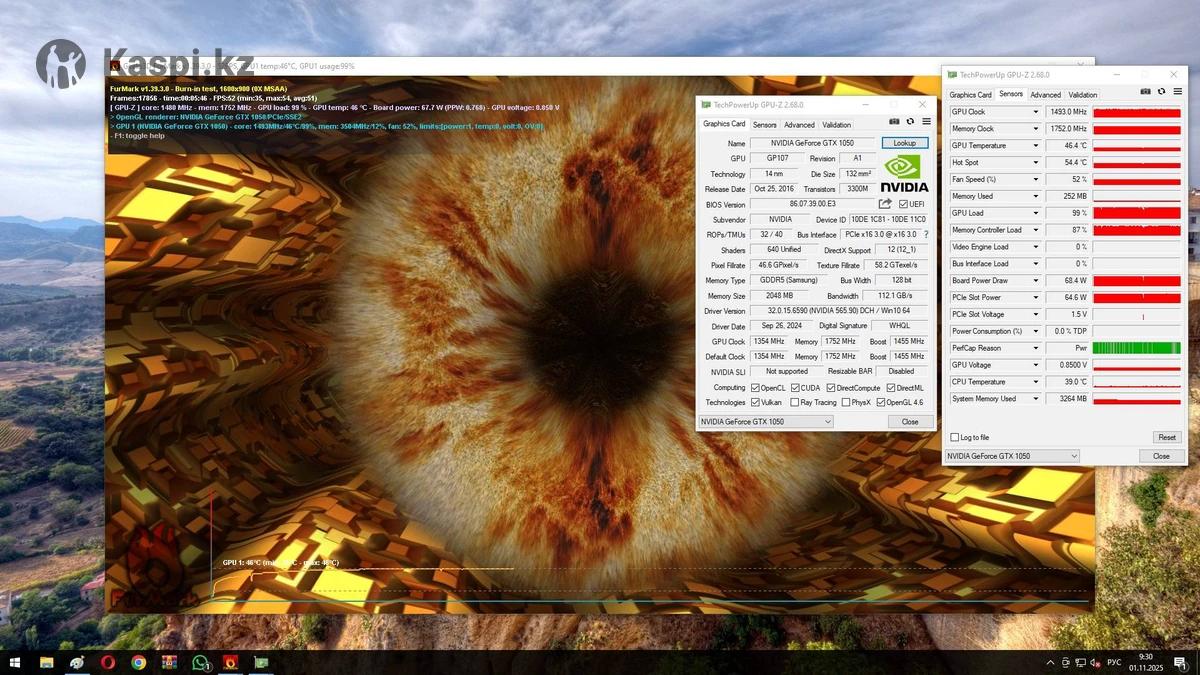Click the Bus Interface question mark icon
This screenshot has width=1200, height=675.
tap(926, 234)
